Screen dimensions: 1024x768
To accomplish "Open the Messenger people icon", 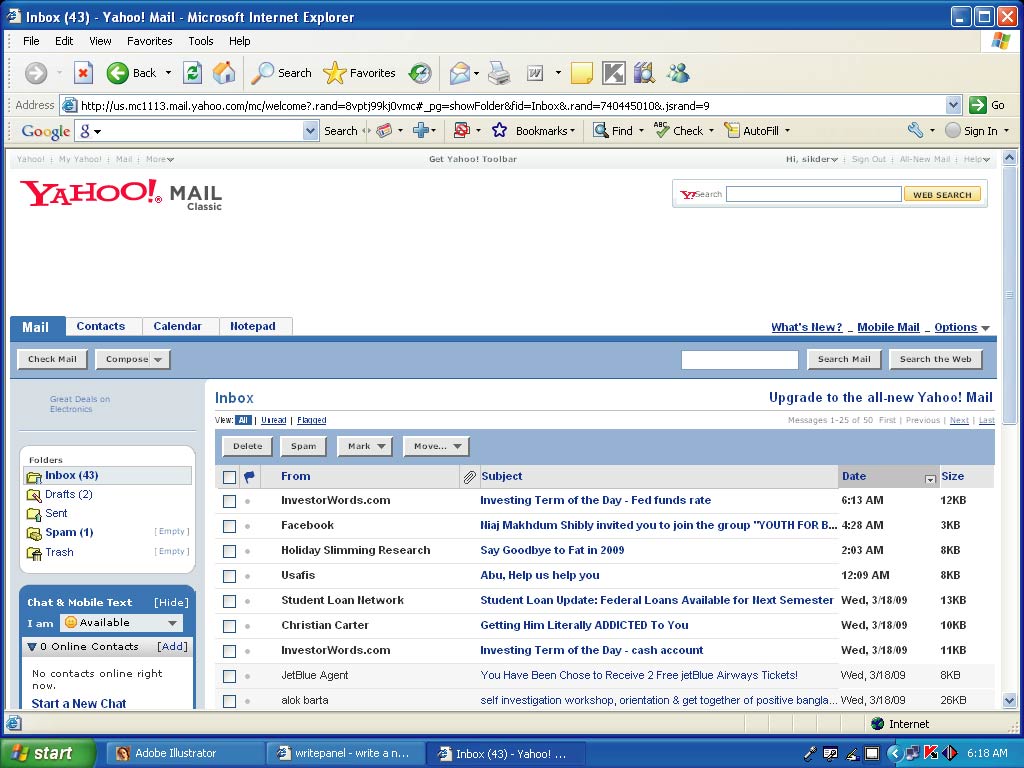I will pyautogui.click(x=678, y=73).
